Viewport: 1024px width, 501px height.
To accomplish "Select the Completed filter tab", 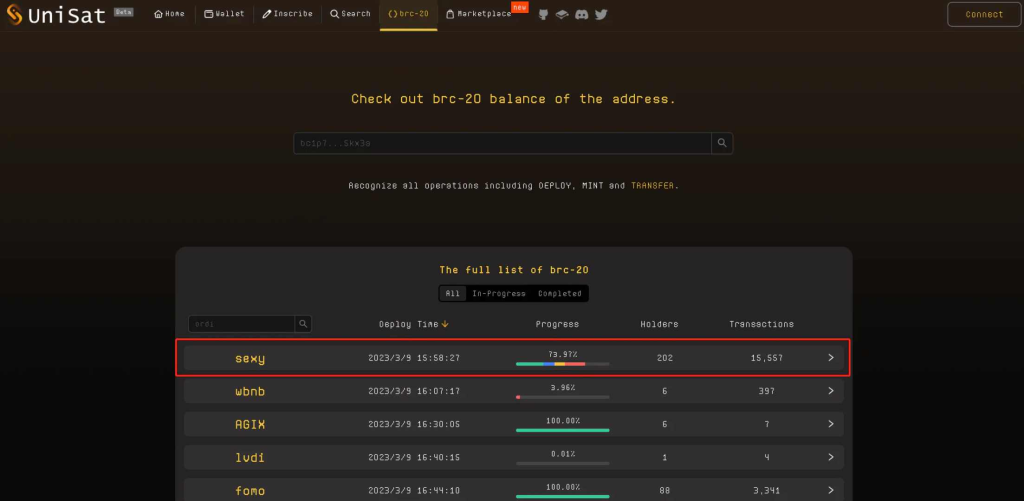I will 560,294.
